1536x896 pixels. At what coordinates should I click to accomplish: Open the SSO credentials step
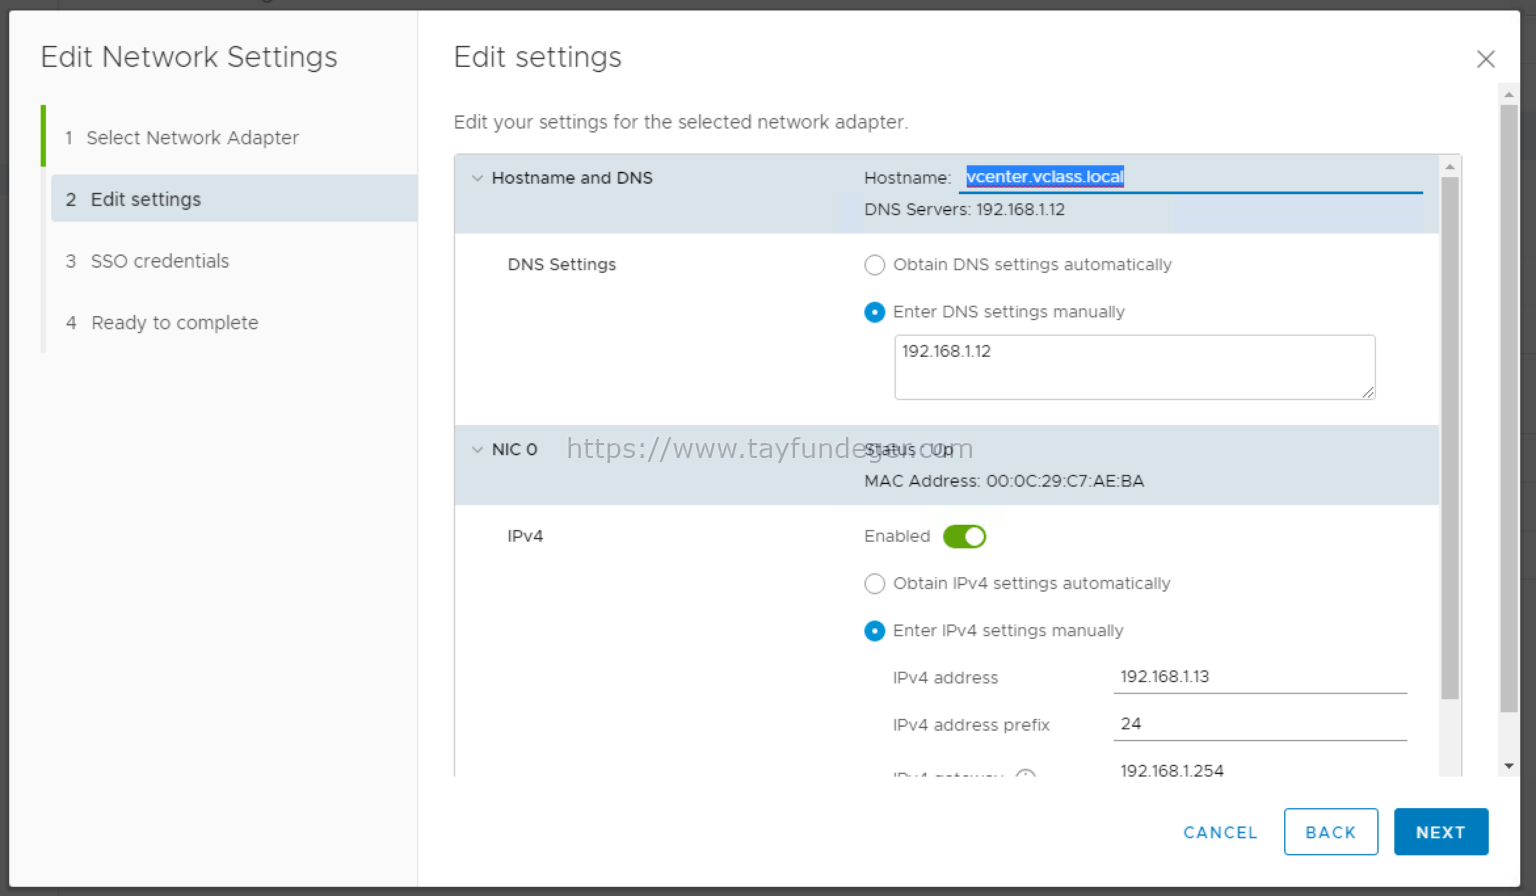(159, 261)
